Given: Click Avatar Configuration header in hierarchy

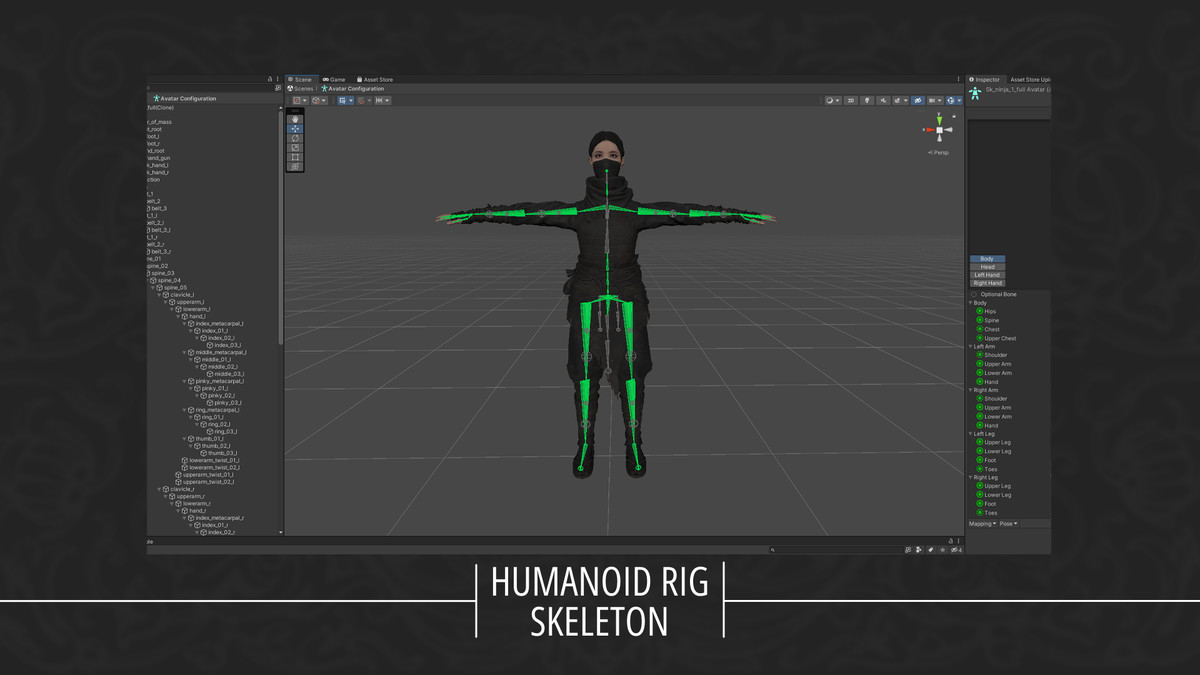Looking at the screenshot, I should pyautogui.click(x=184, y=98).
